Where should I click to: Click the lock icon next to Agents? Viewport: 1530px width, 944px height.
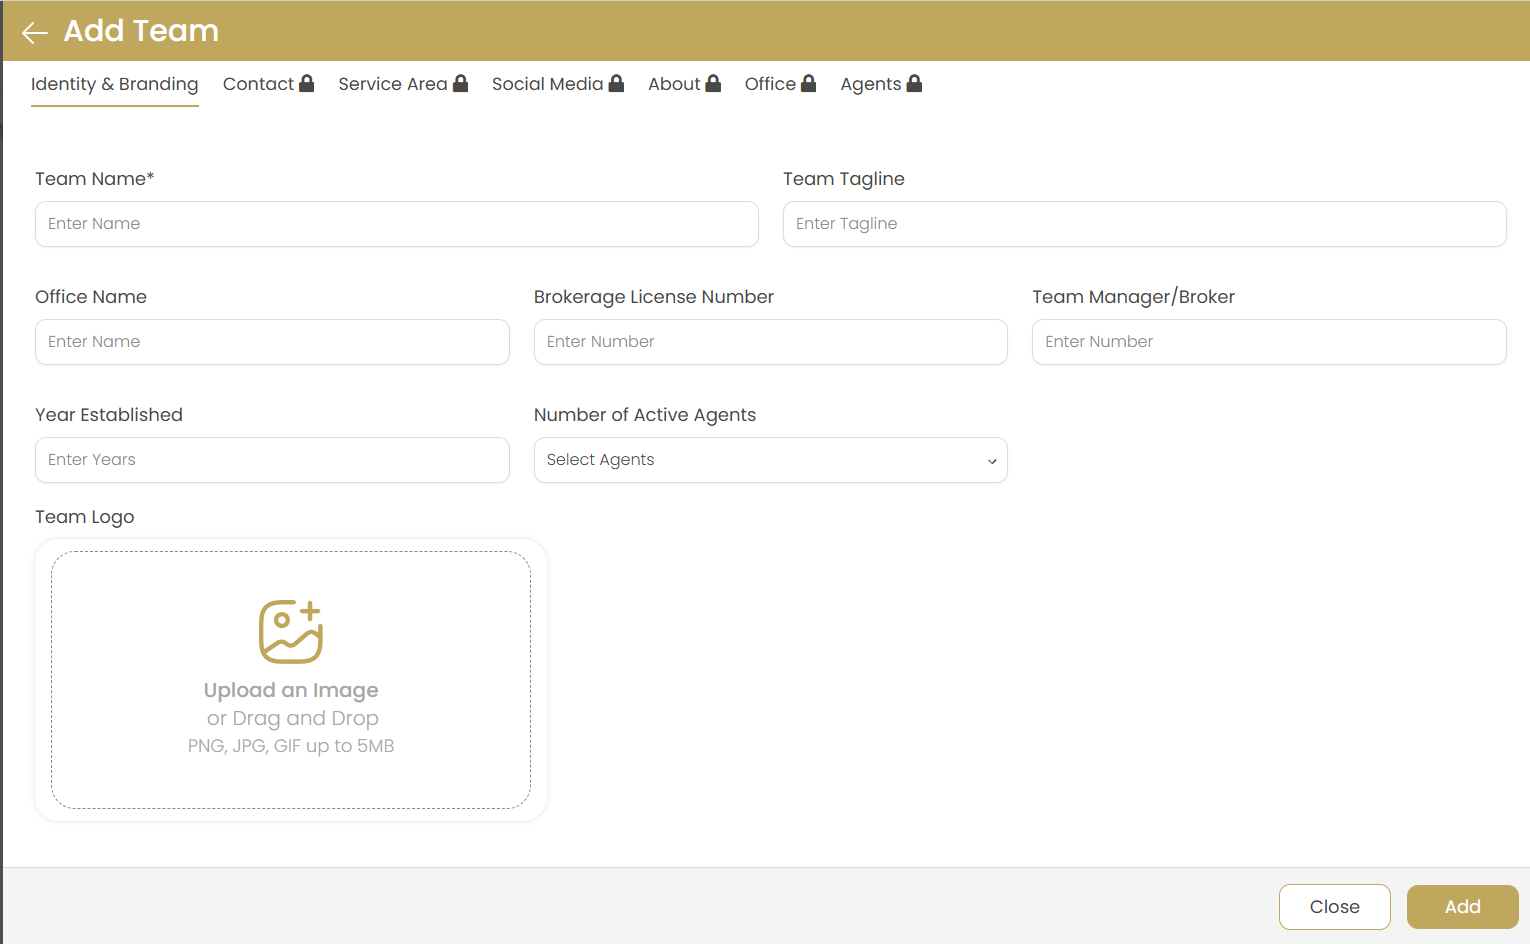click(915, 83)
